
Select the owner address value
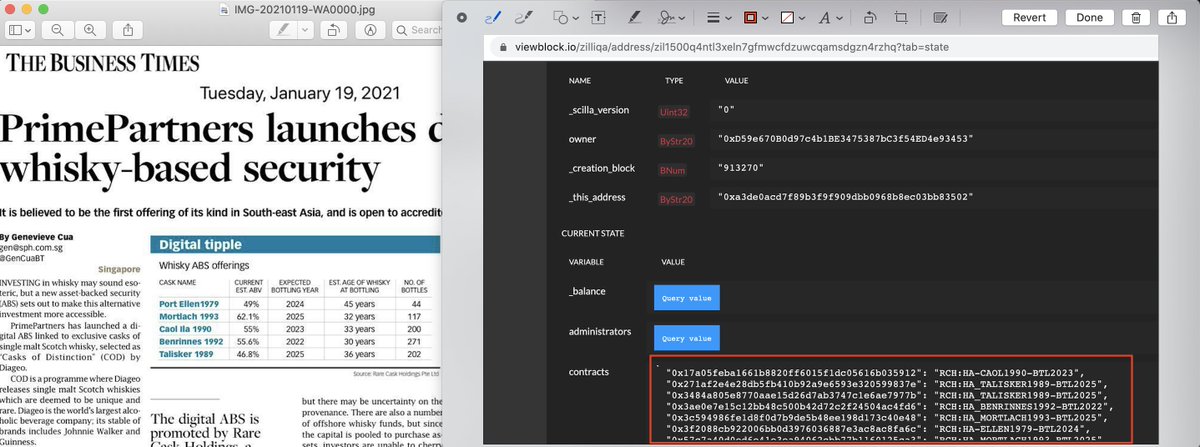click(x=844, y=138)
